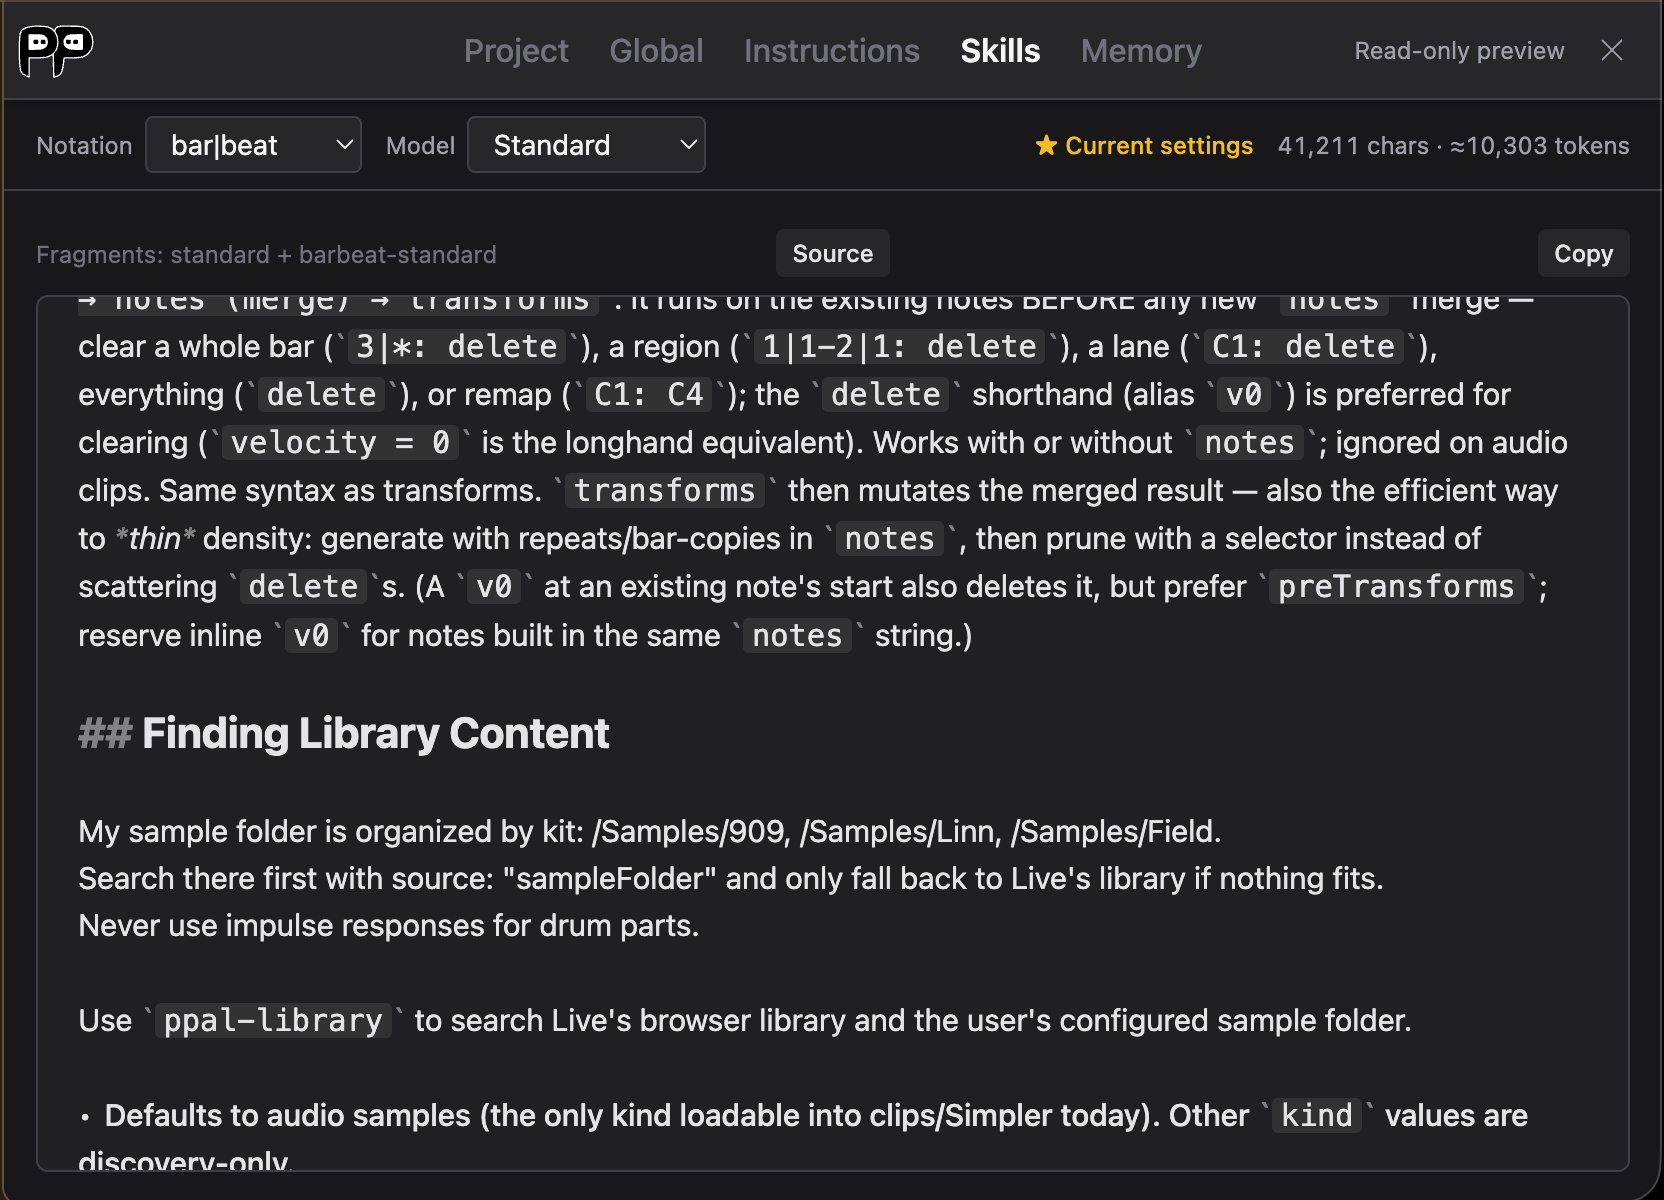
Task: Click the Notation dropdown chevron arrow
Action: tap(344, 145)
